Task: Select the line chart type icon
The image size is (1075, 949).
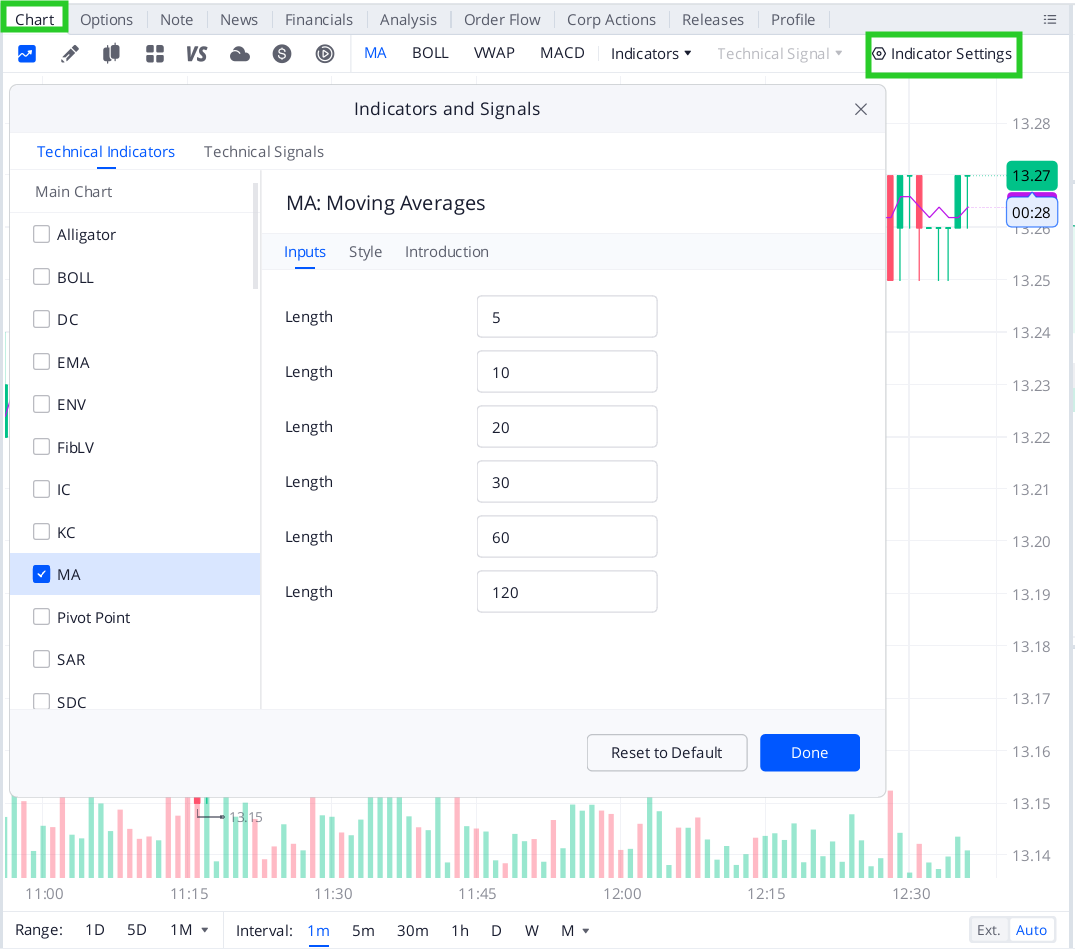Action: (26, 54)
